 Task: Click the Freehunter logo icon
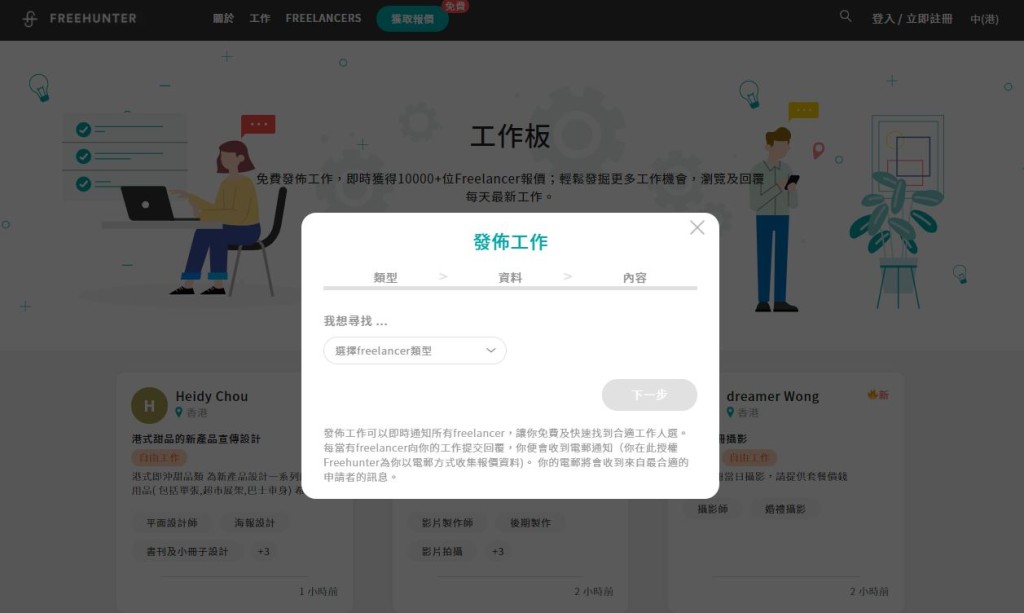pos(29,19)
